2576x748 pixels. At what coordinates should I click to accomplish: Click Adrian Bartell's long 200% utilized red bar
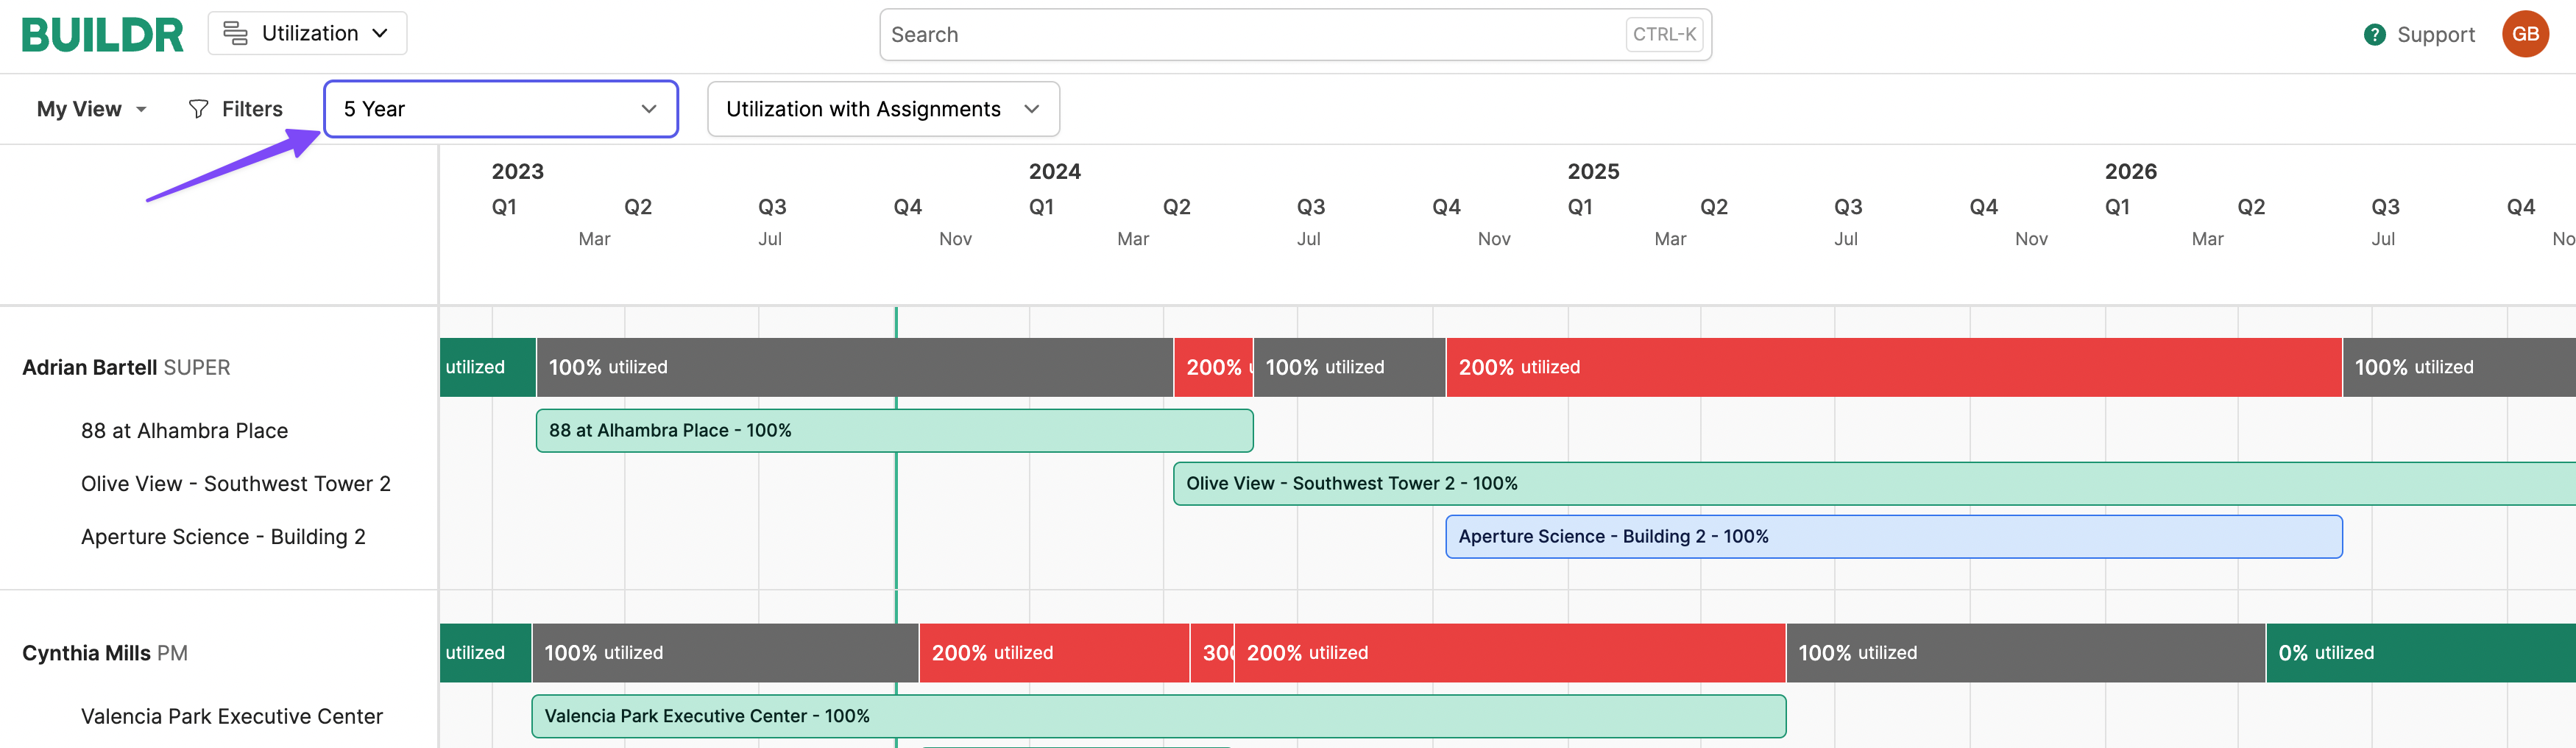coord(1892,367)
